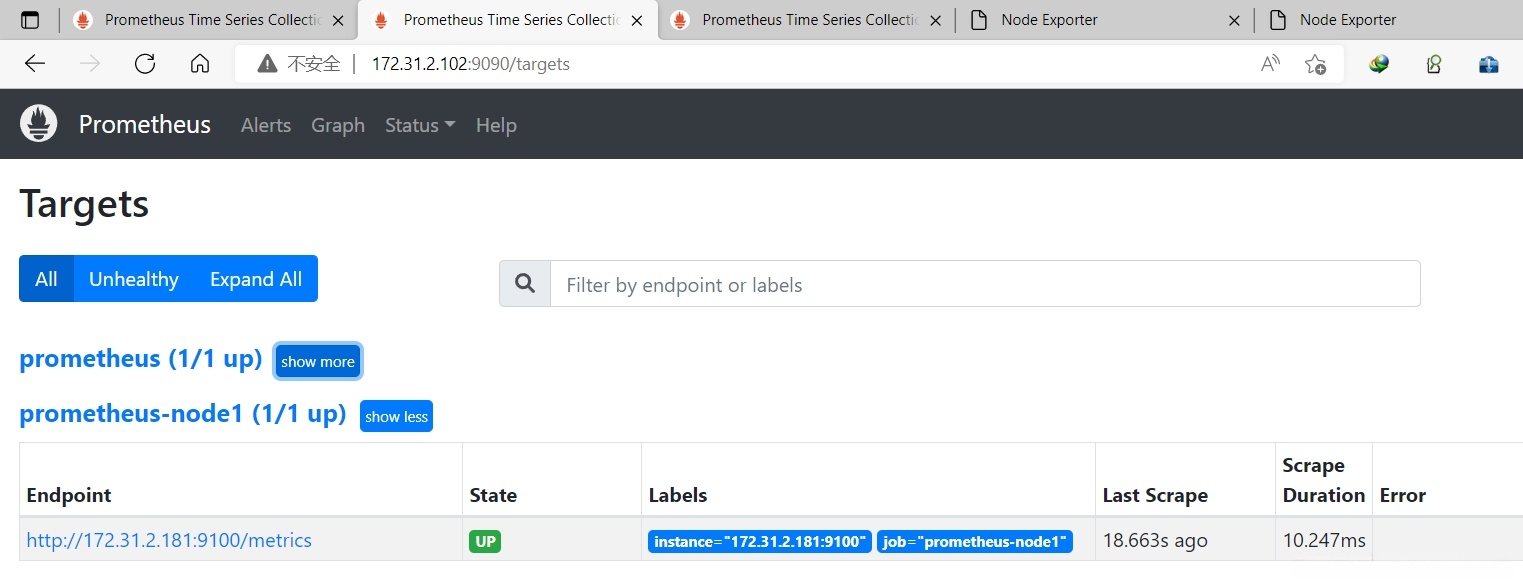Expand the Status dropdown menu

[420, 125]
